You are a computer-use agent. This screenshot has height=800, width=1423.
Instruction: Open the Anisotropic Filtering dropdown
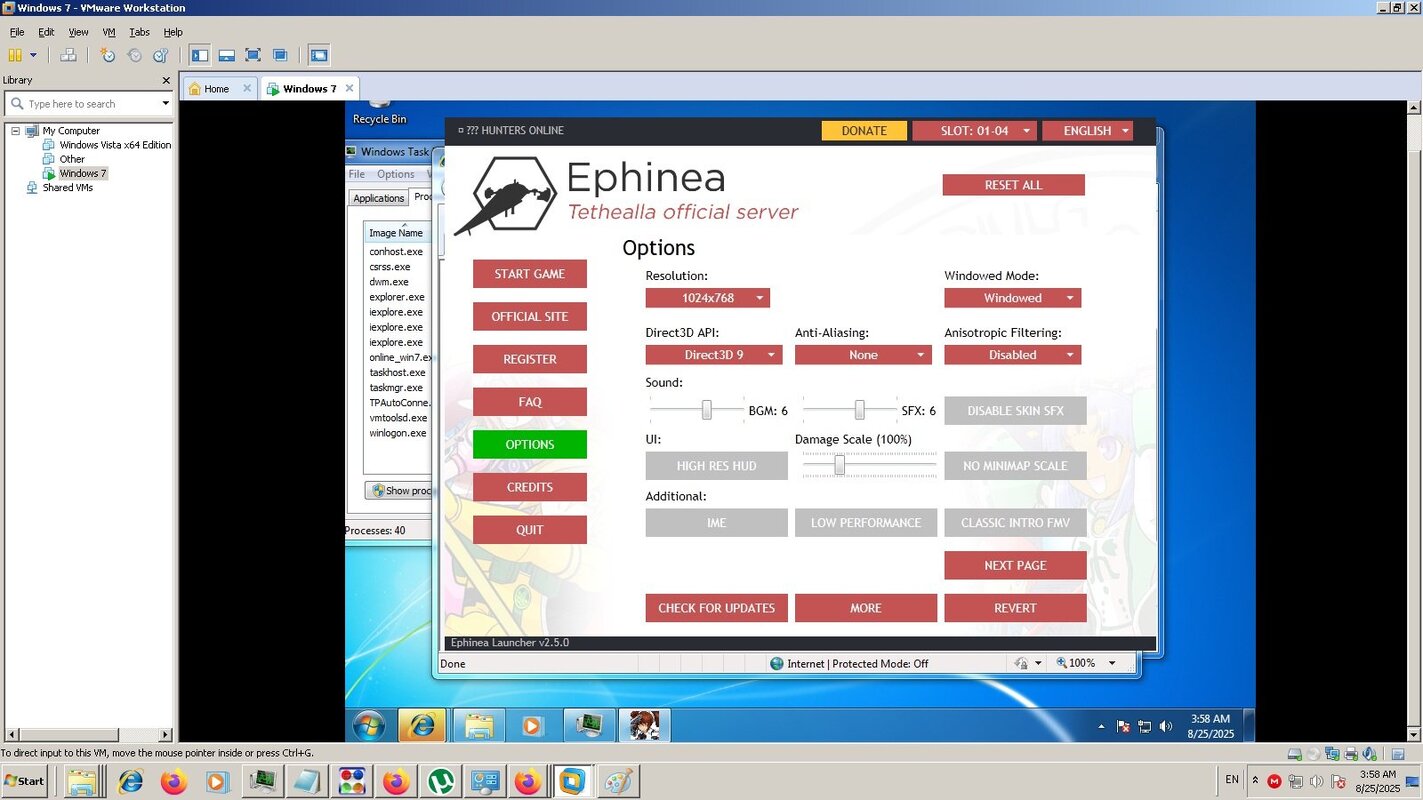pyautogui.click(x=1012, y=355)
